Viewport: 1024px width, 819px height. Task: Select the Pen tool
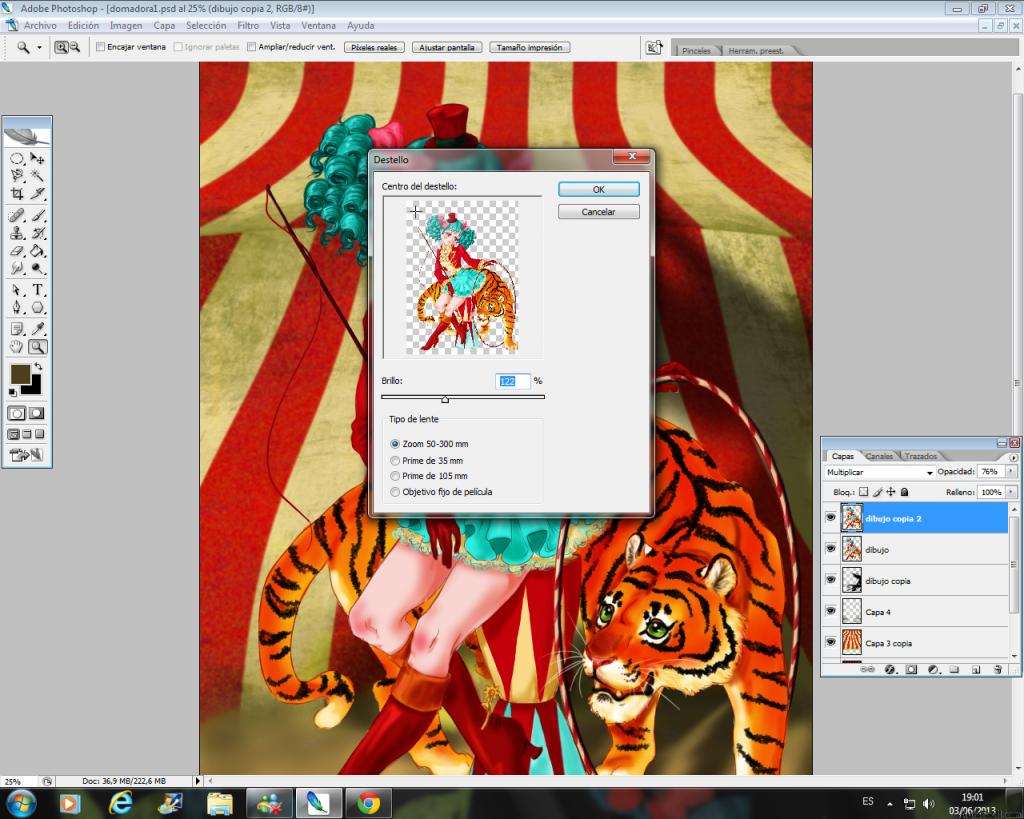click(17, 308)
